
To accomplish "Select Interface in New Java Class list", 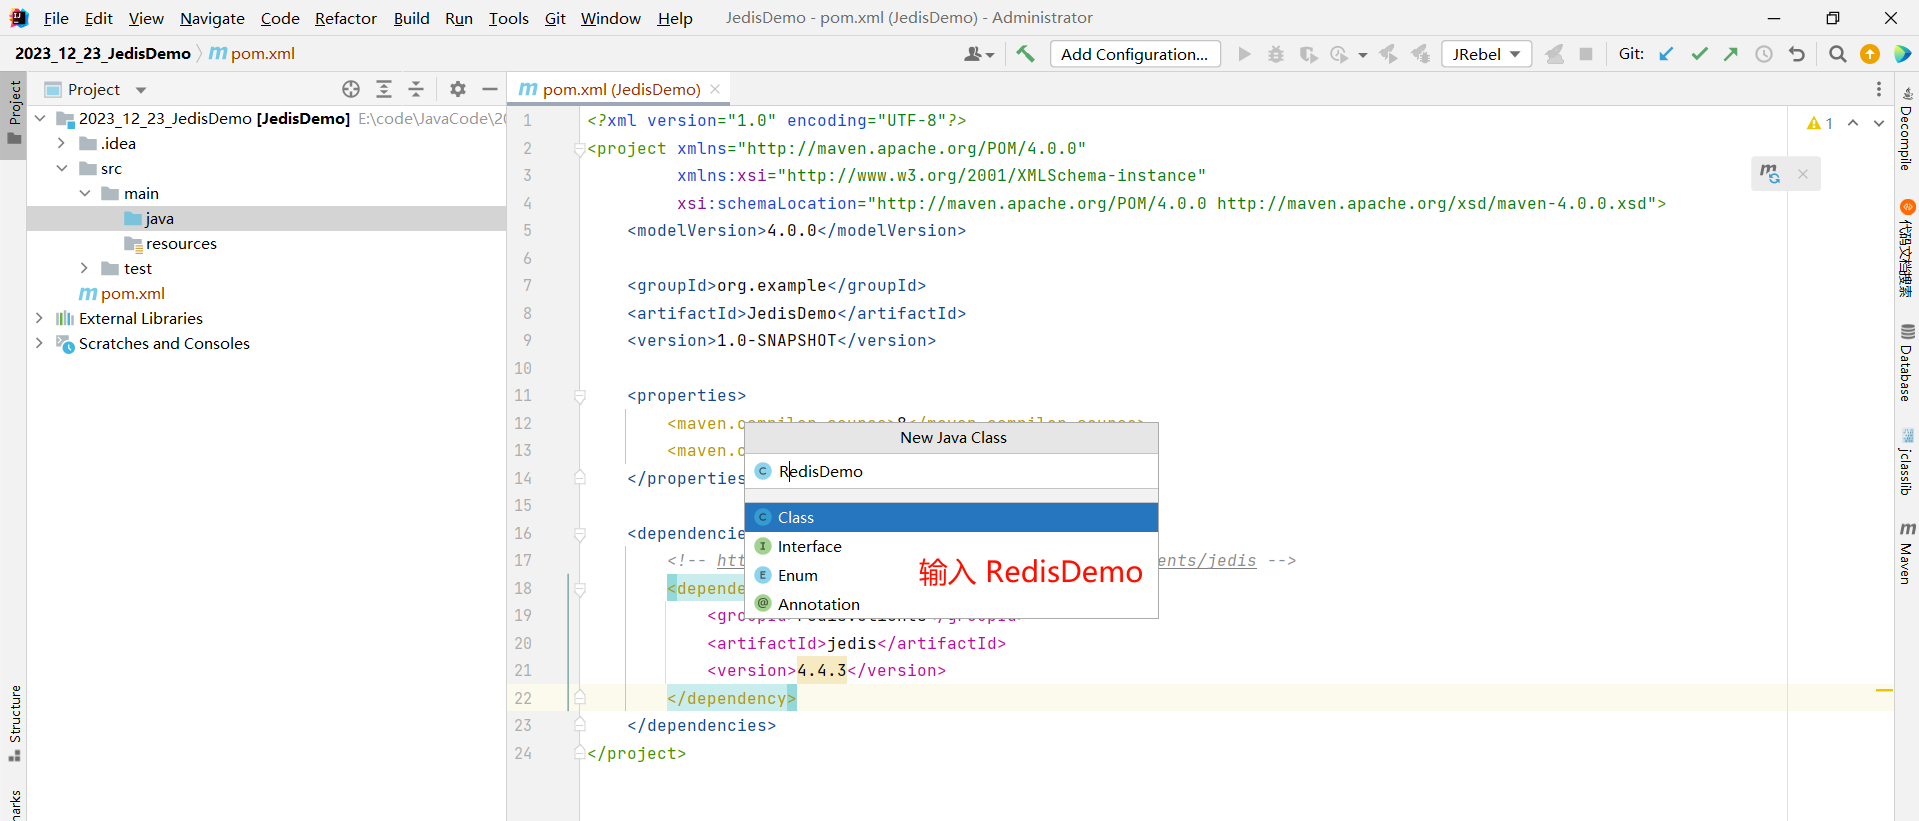I will coord(952,546).
